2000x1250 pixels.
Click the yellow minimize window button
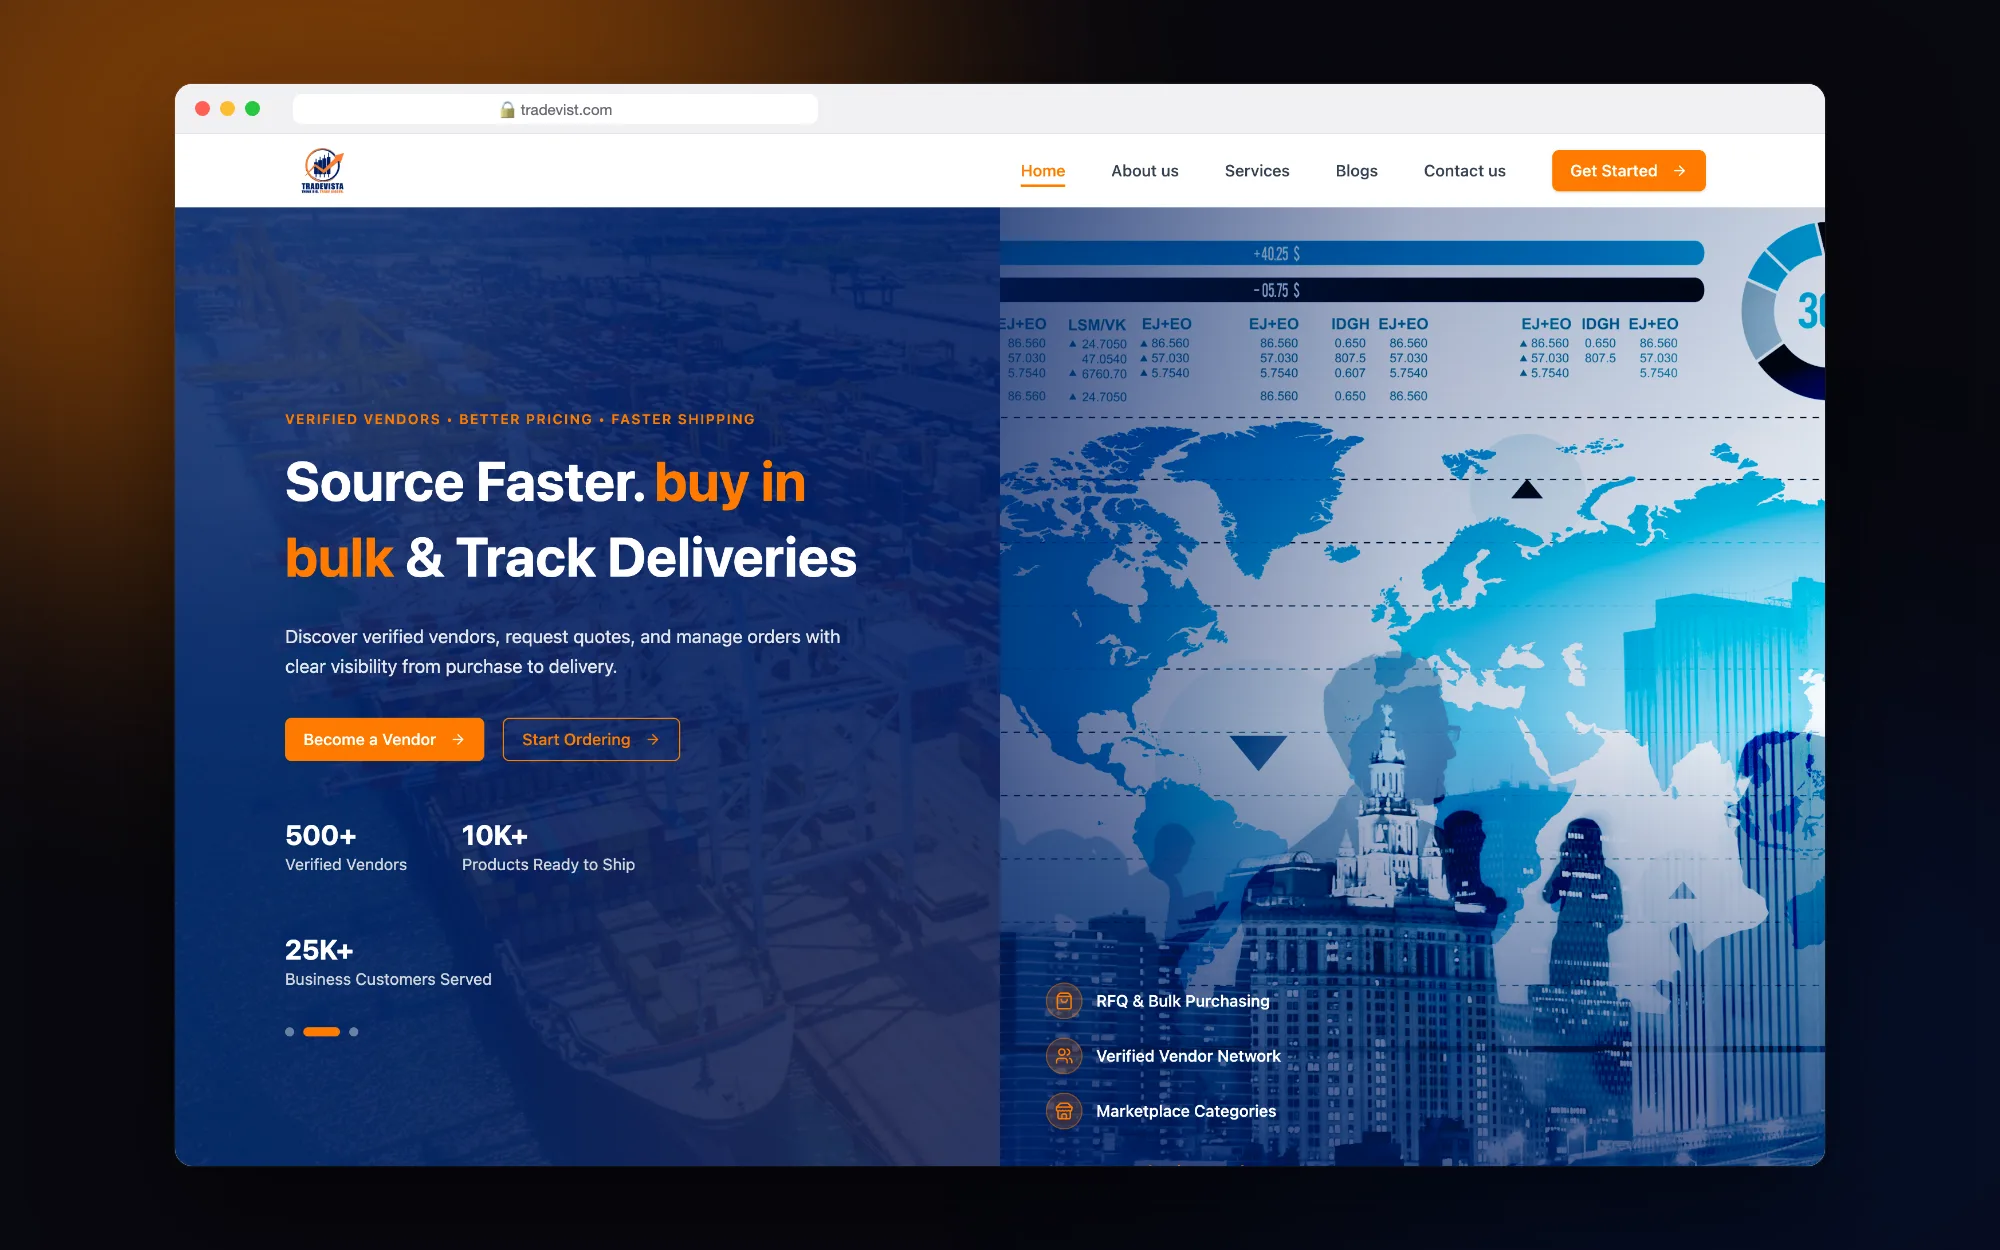[227, 109]
